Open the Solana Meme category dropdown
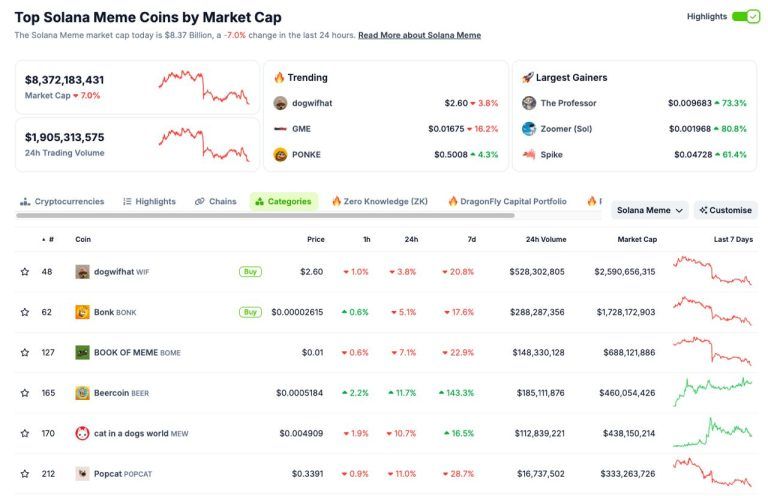Image resolution: width=768 pixels, height=496 pixels. coord(650,210)
